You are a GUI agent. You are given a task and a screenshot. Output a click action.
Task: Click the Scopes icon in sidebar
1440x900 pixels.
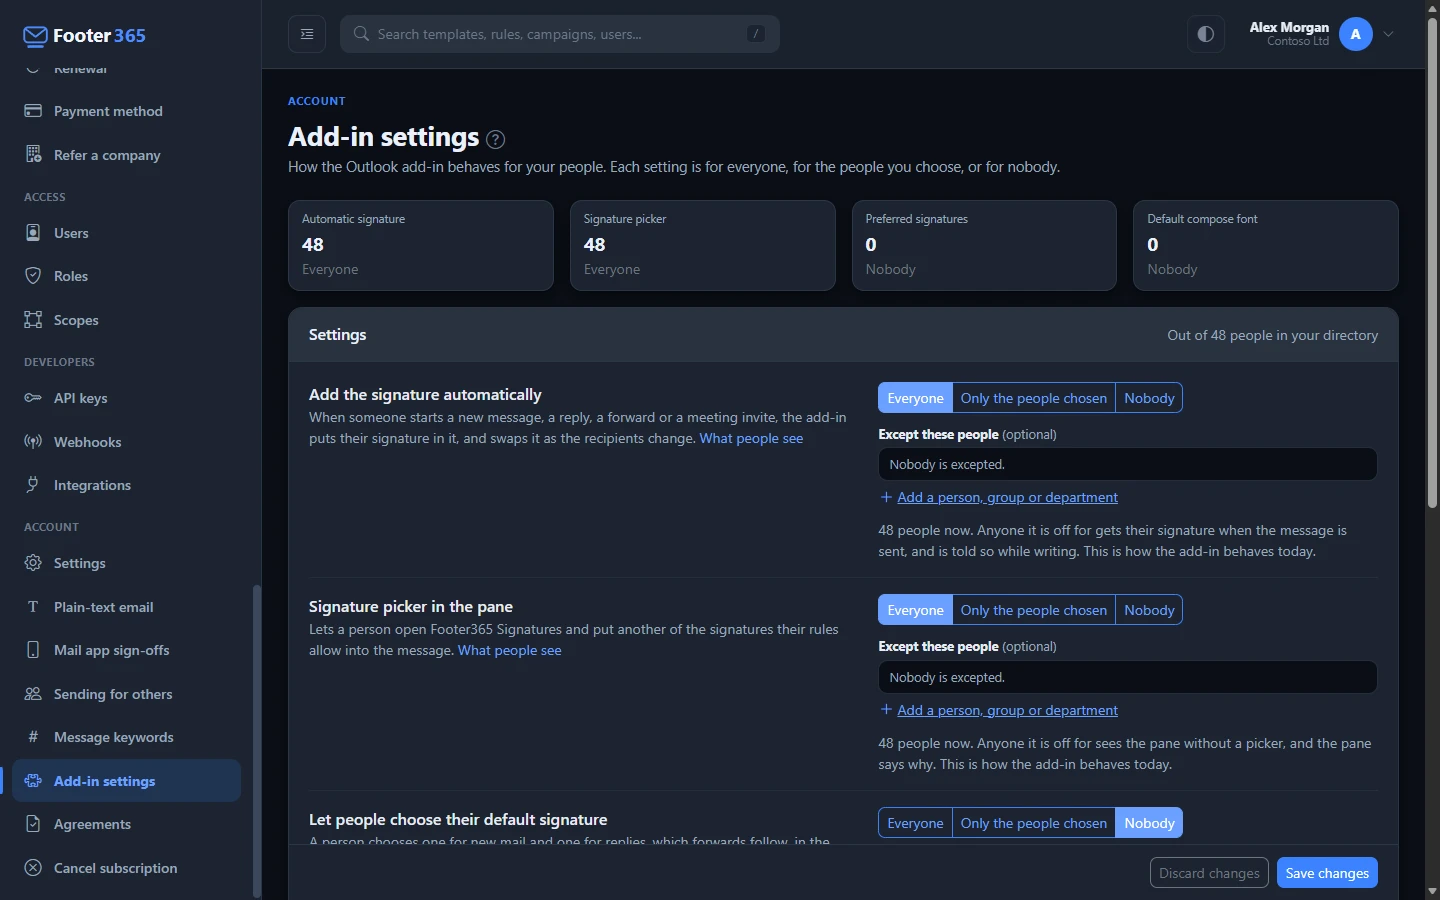[x=33, y=320]
